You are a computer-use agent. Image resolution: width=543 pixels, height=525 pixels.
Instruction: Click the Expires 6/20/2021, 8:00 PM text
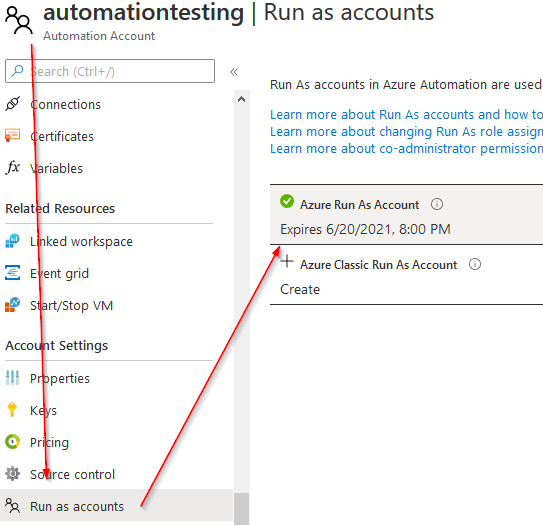[365, 229]
